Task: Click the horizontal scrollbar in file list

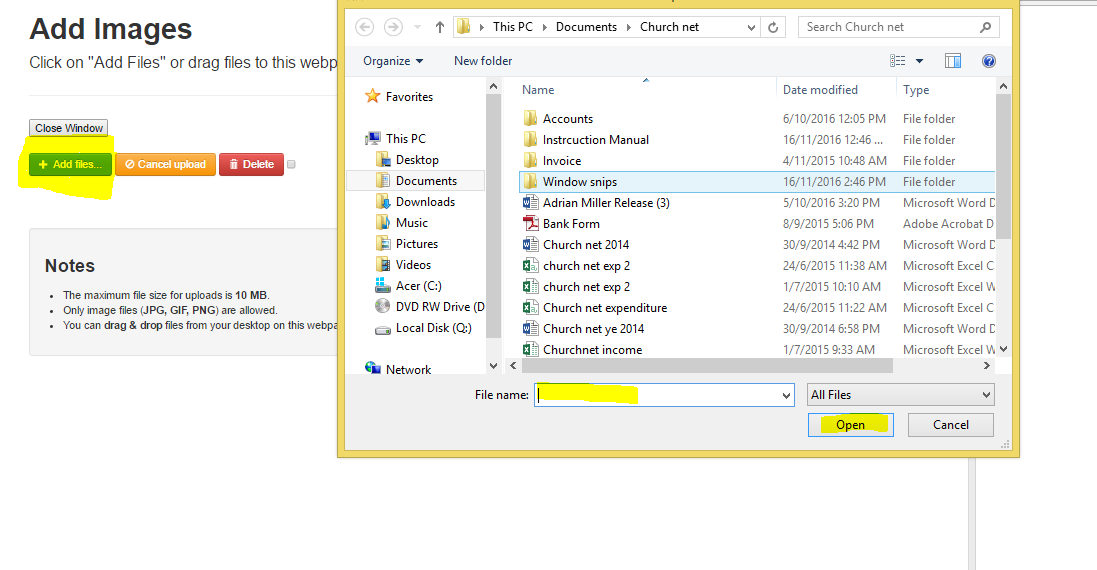Action: coord(700,366)
